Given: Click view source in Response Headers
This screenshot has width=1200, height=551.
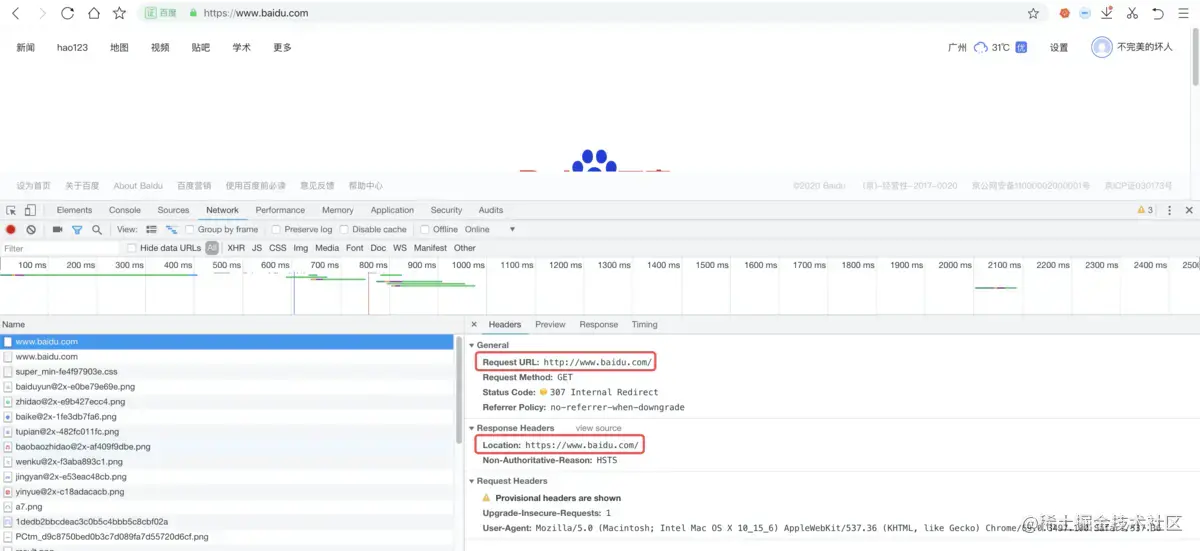Looking at the screenshot, I should (599, 428).
